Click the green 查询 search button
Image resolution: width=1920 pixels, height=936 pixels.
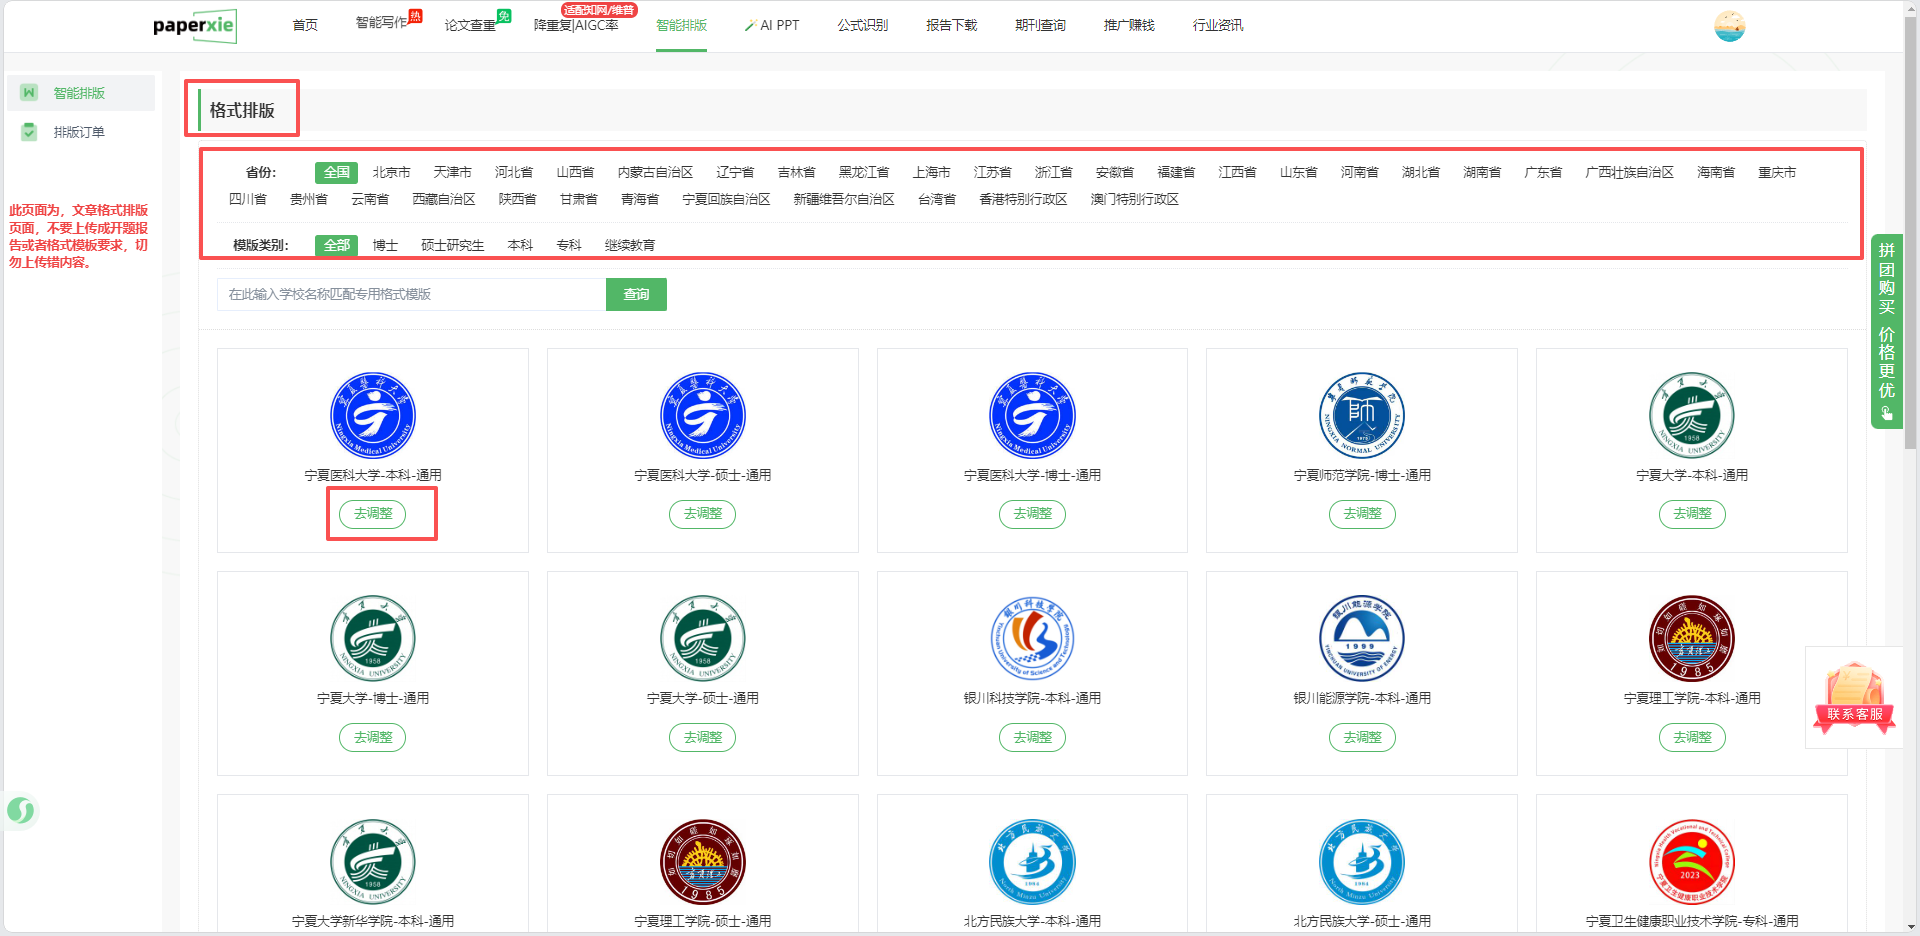point(636,294)
